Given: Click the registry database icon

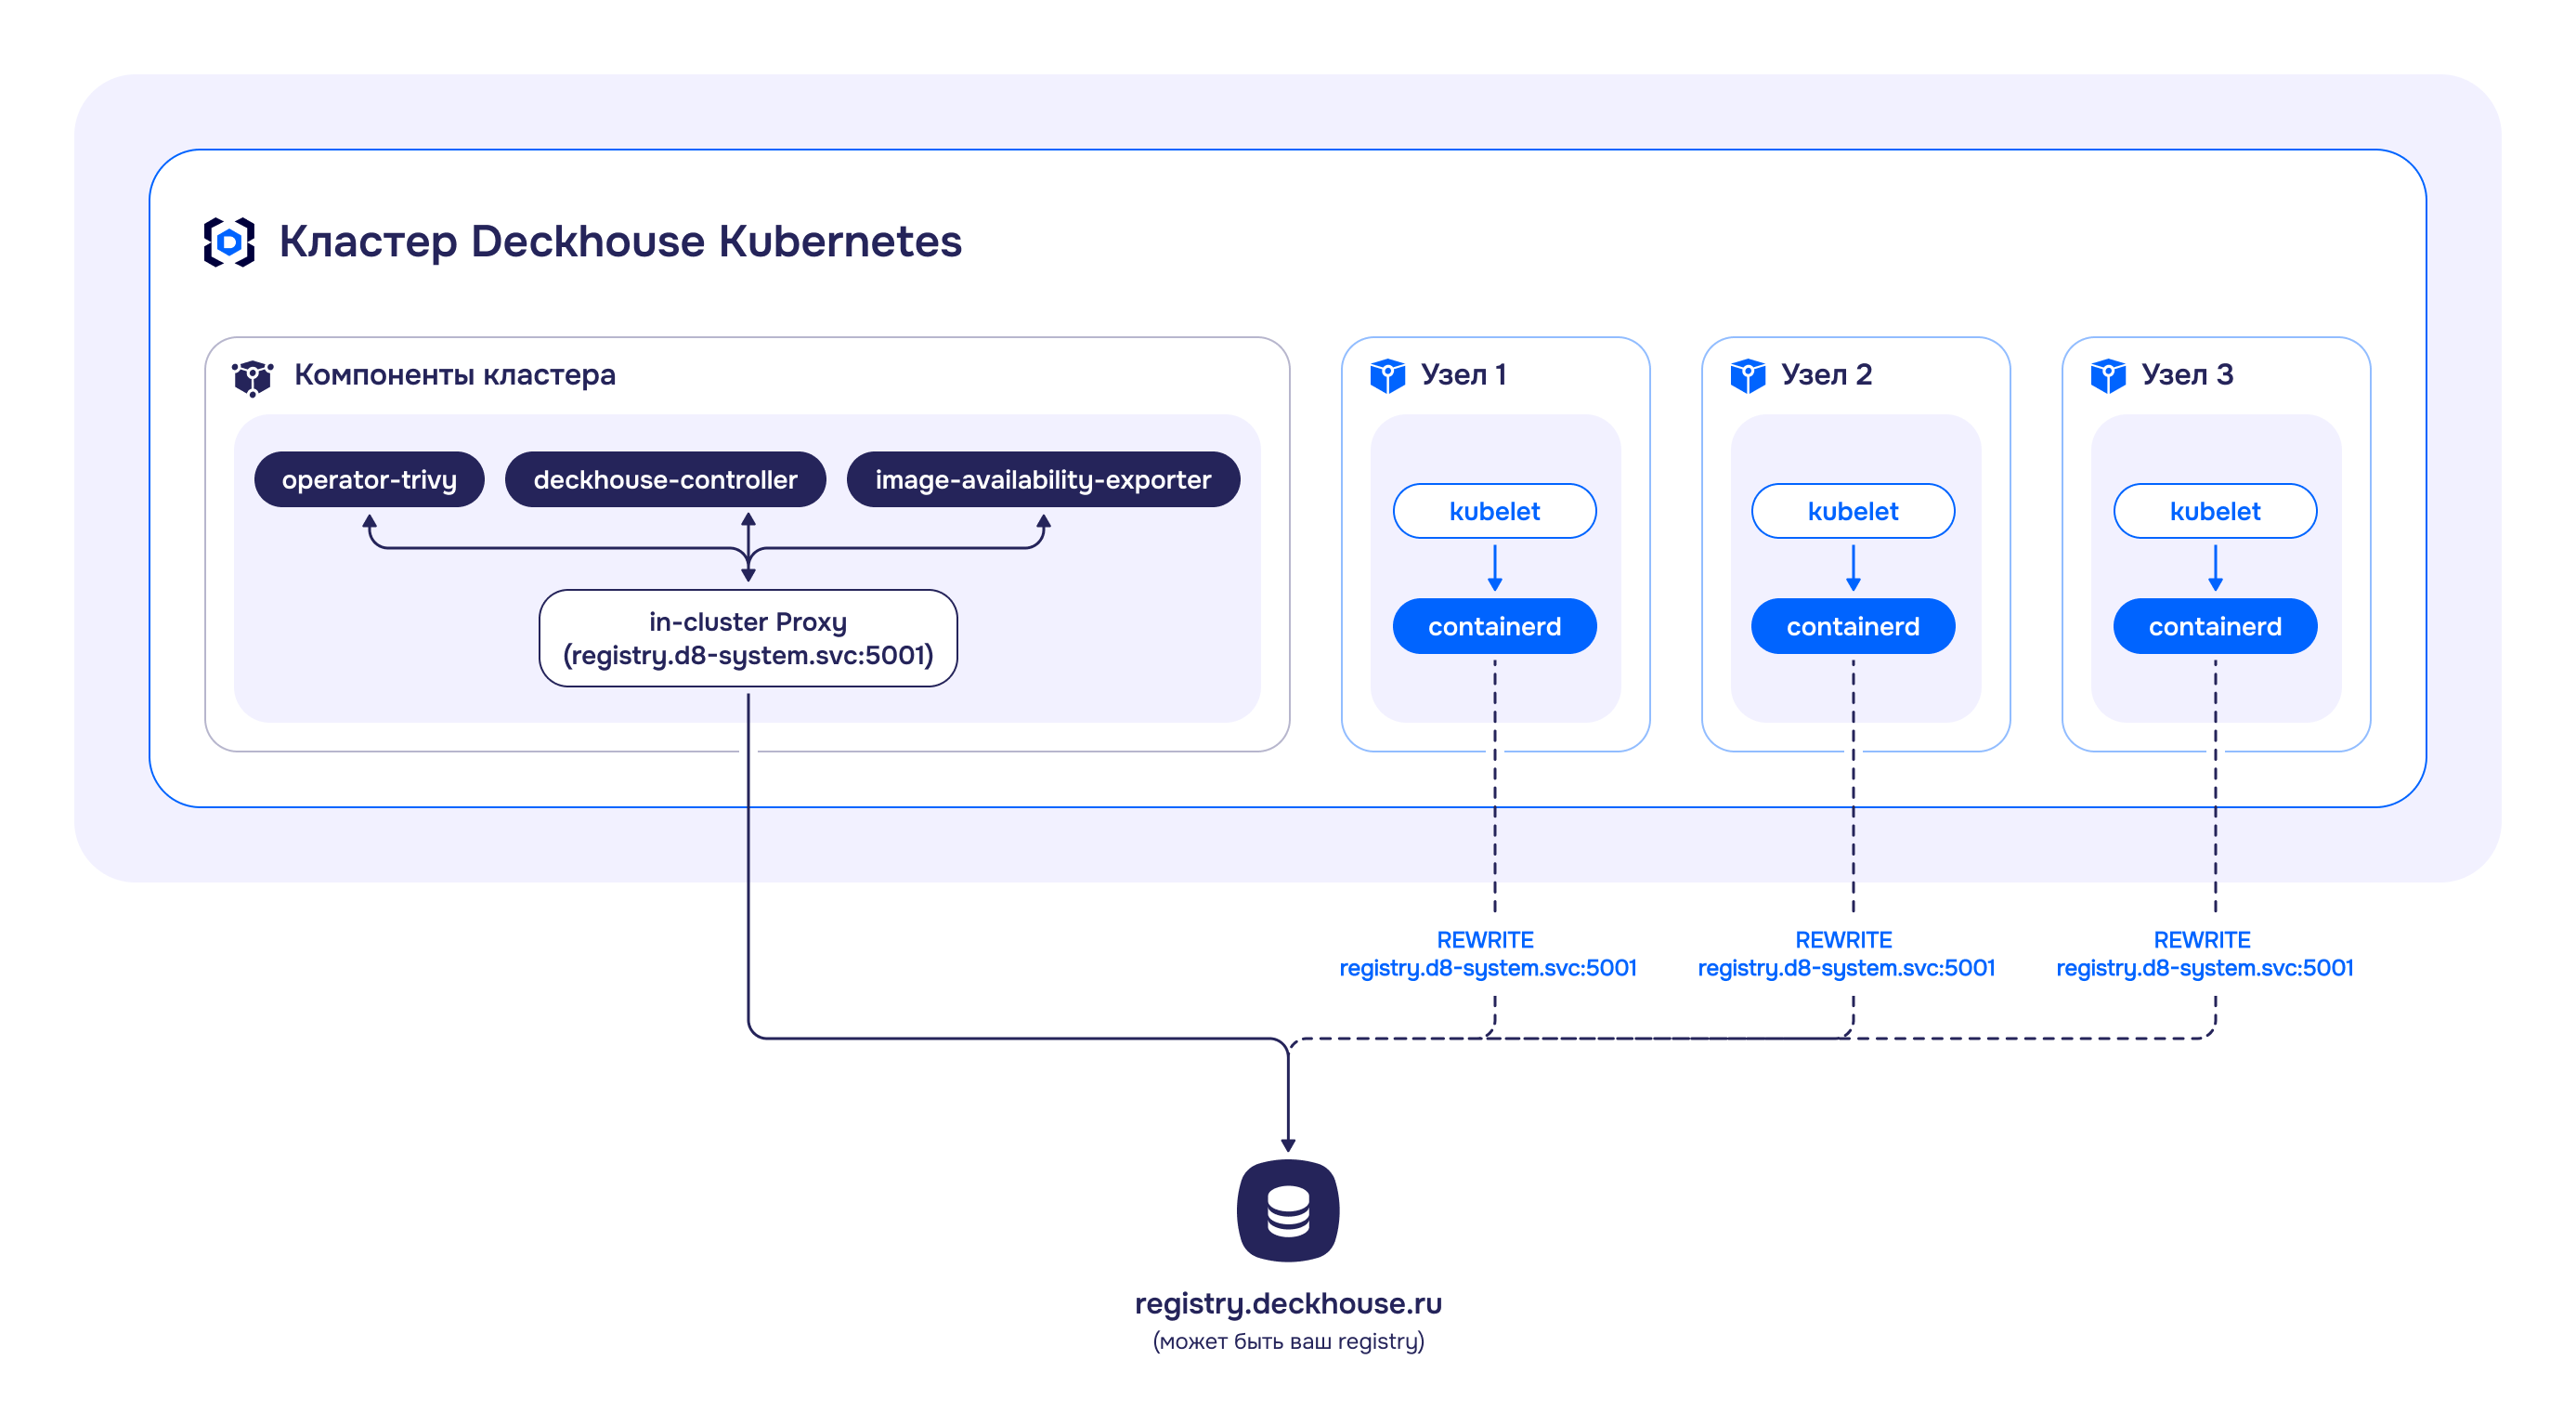Looking at the screenshot, I should pyautogui.click(x=1287, y=1210).
